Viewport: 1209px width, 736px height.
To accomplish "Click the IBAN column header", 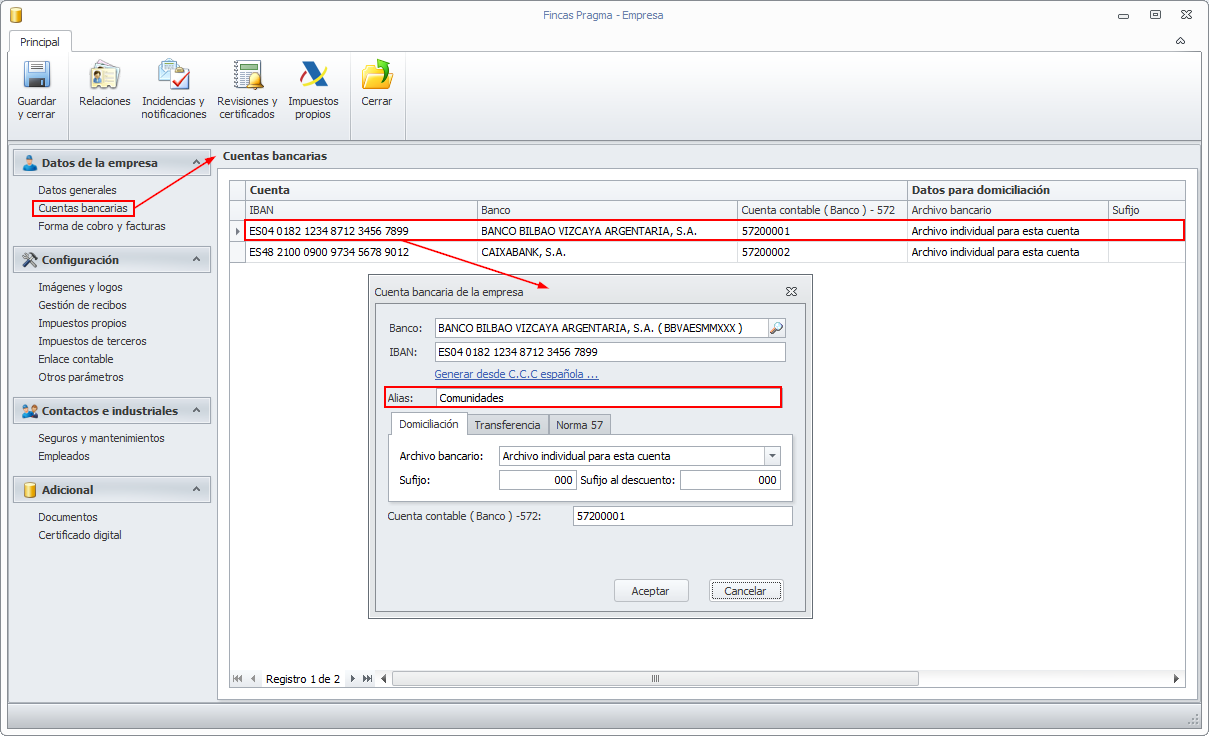I will pyautogui.click(x=361, y=210).
